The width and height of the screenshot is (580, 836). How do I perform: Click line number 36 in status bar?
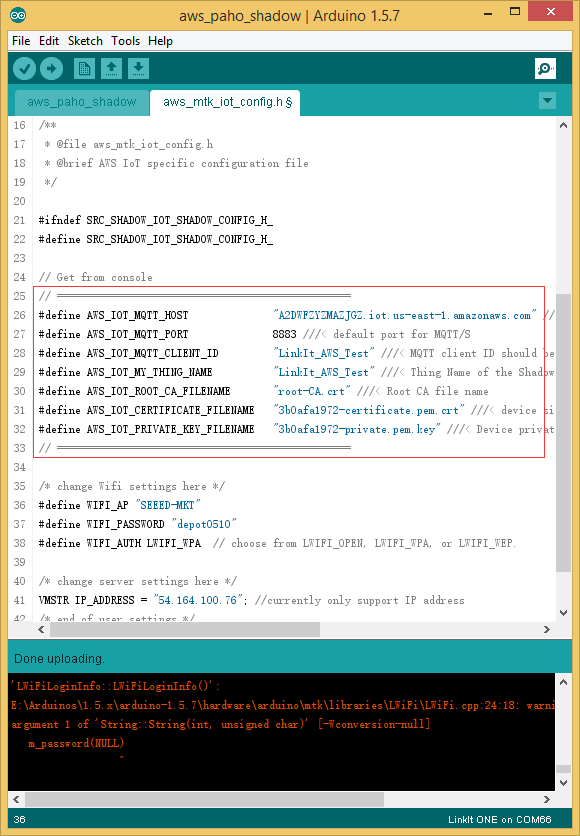pos(20,819)
